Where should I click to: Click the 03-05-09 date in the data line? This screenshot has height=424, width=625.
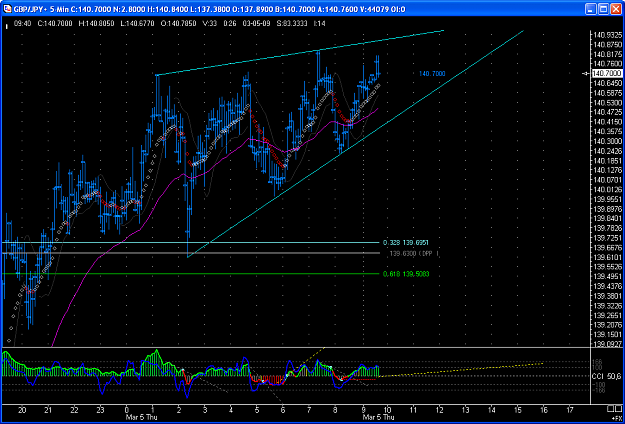tap(256, 24)
